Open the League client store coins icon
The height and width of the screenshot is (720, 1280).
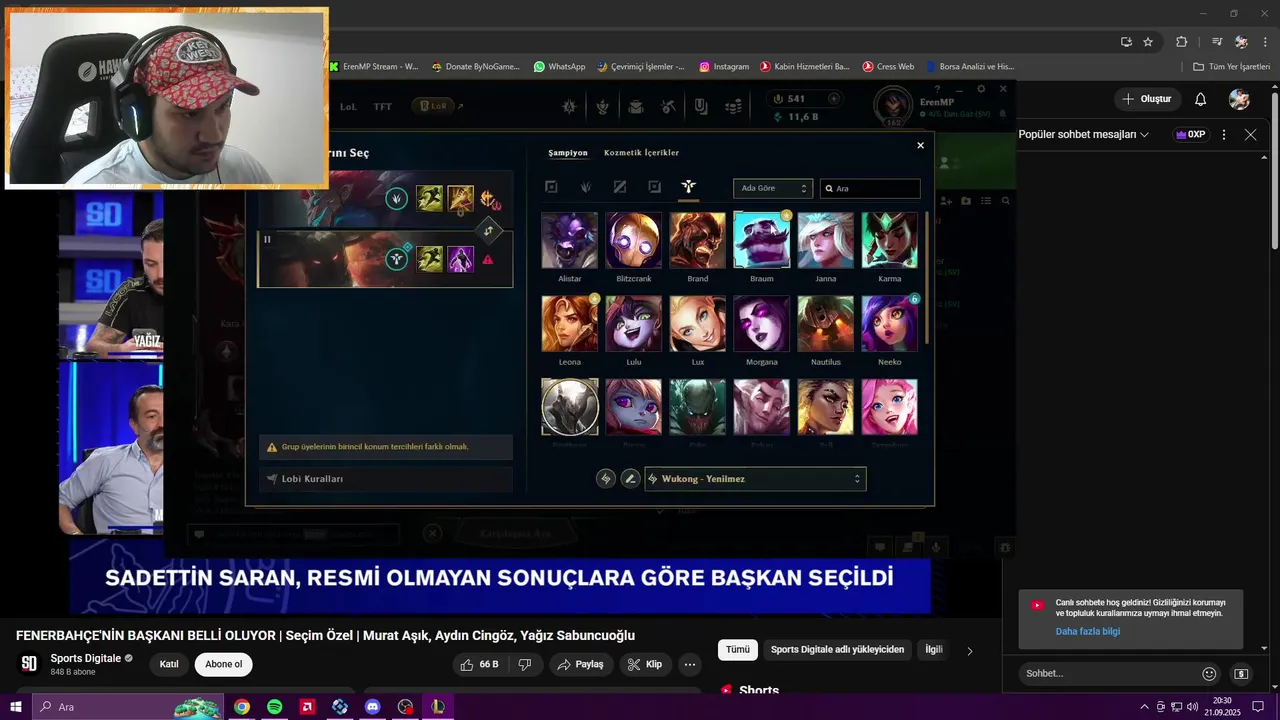pyautogui.click(x=734, y=106)
